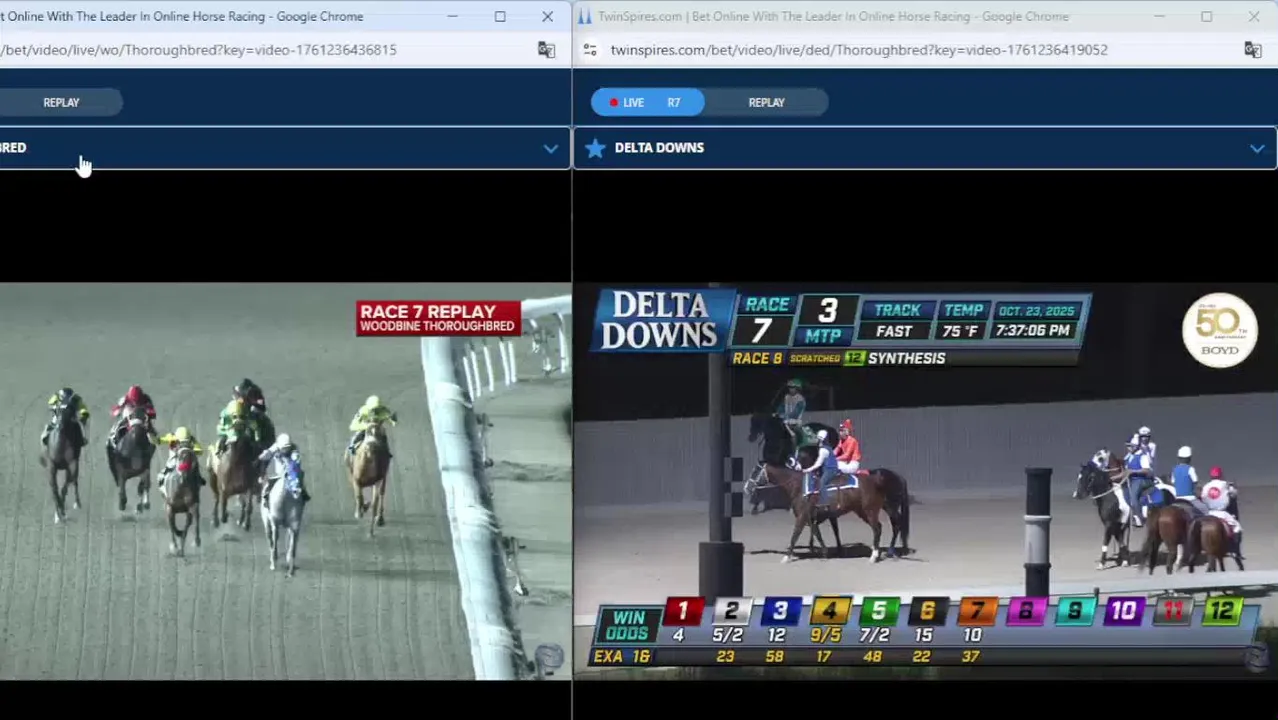Viewport: 1278px width, 720px height.
Task: Switch to the LIVE R7 feed in the Delta Downs window
Action: coord(647,102)
